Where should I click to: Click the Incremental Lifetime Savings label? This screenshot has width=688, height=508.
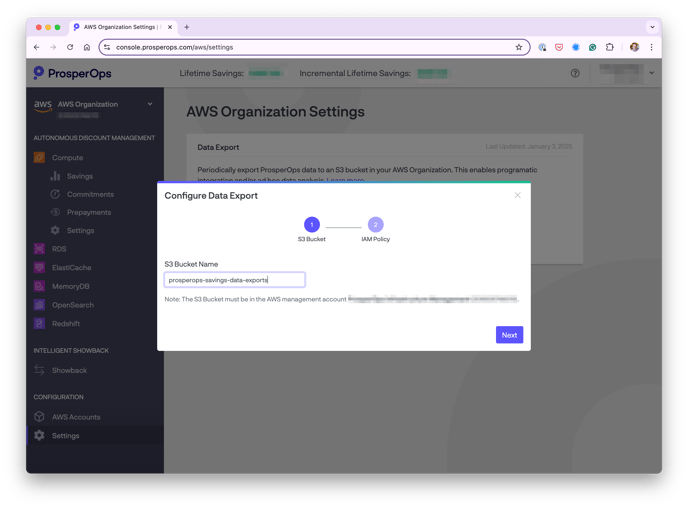(355, 73)
